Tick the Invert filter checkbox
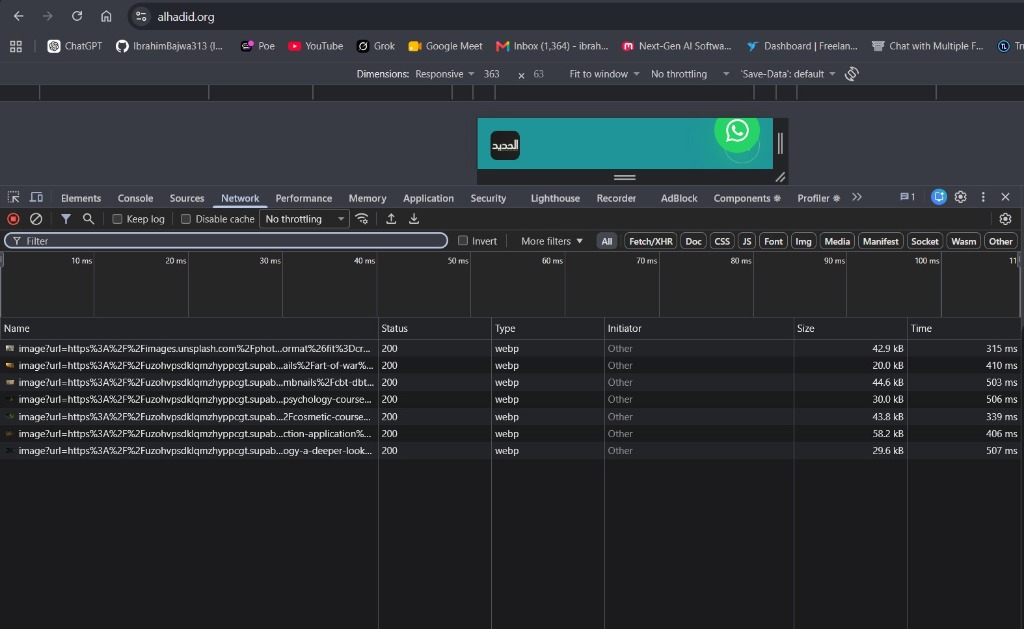Viewport: 1024px width, 629px height. [x=462, y=240]
